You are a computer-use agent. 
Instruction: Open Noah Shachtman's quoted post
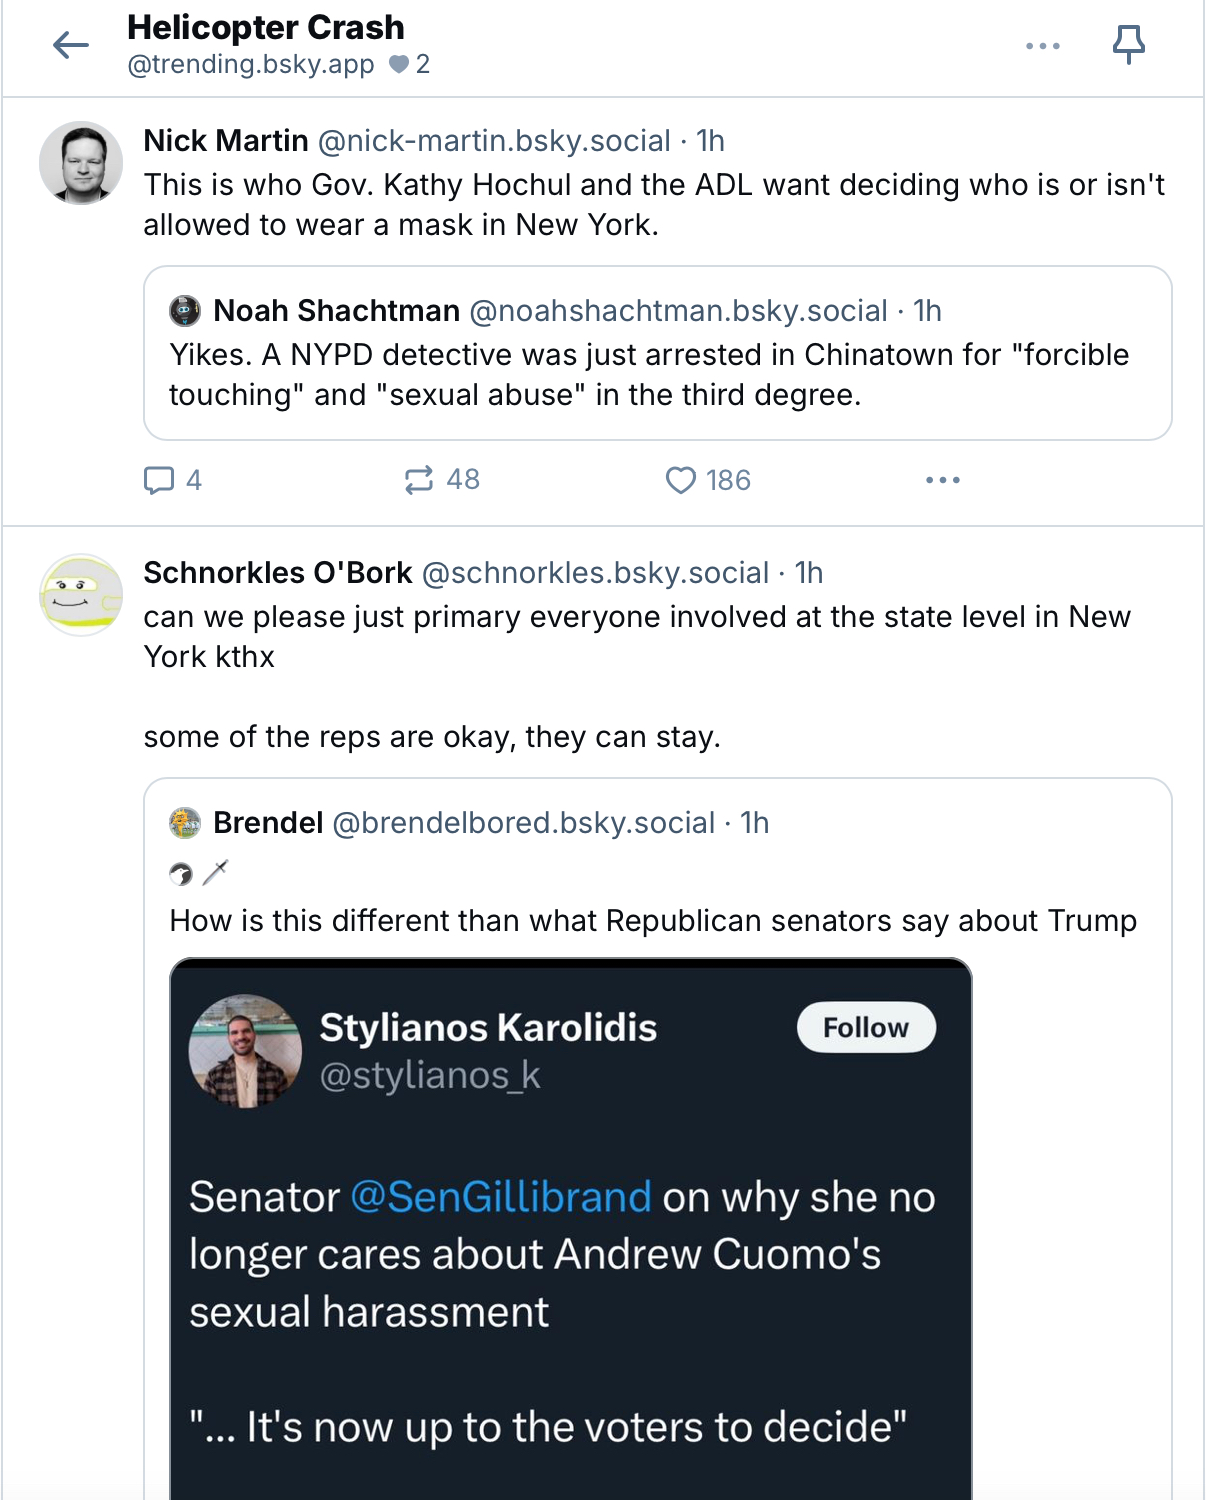pyautogui.click(x=657, y=375)
